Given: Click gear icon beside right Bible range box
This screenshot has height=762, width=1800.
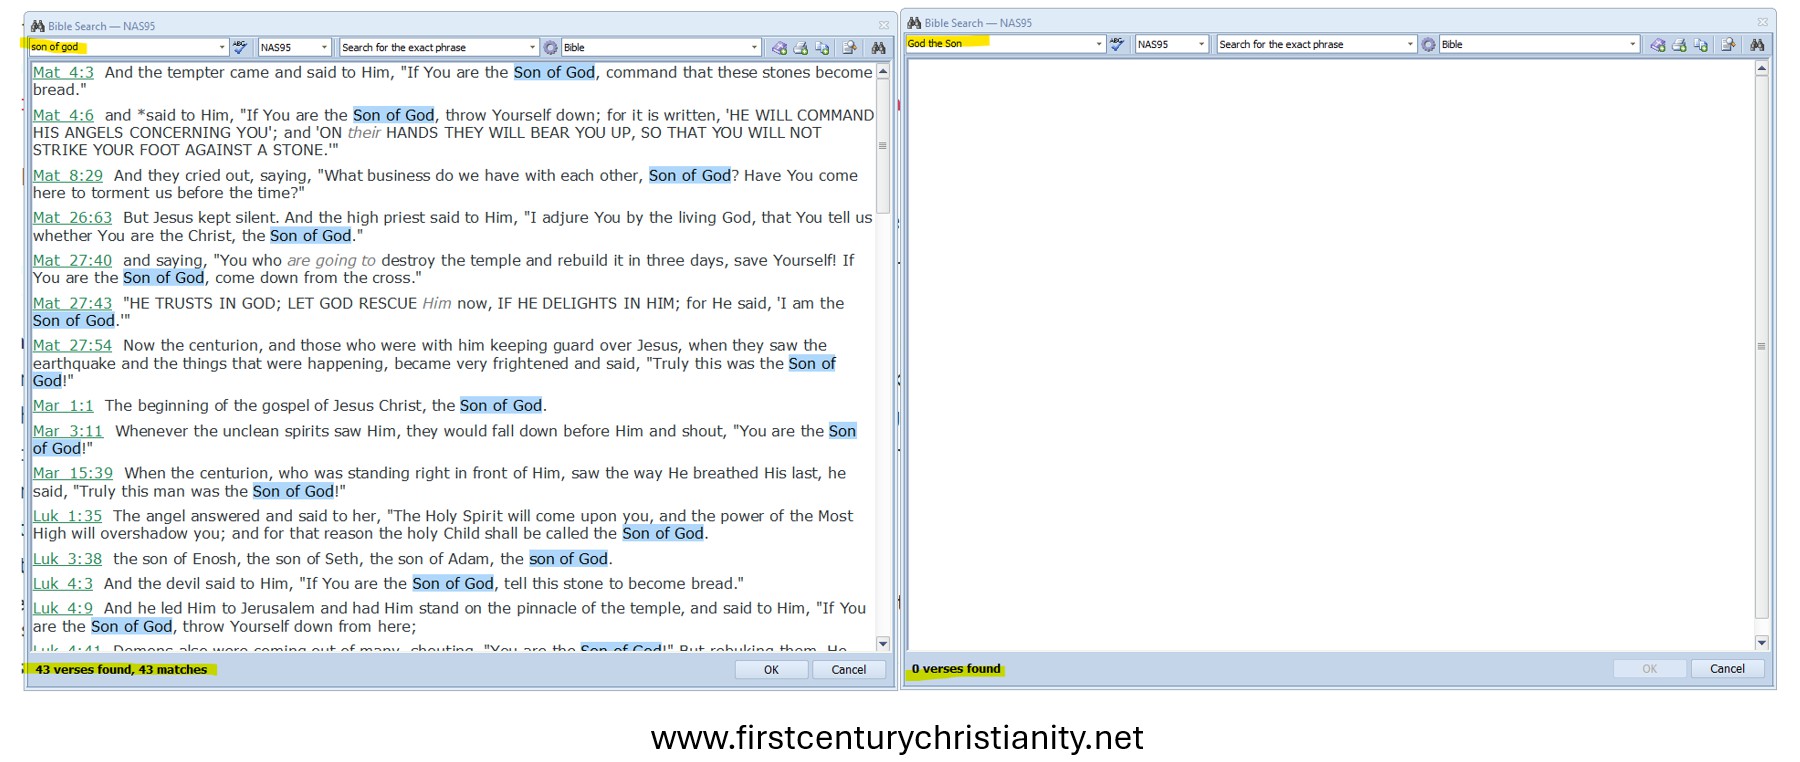Looking at the screenshot, I should pos(1428,45).
